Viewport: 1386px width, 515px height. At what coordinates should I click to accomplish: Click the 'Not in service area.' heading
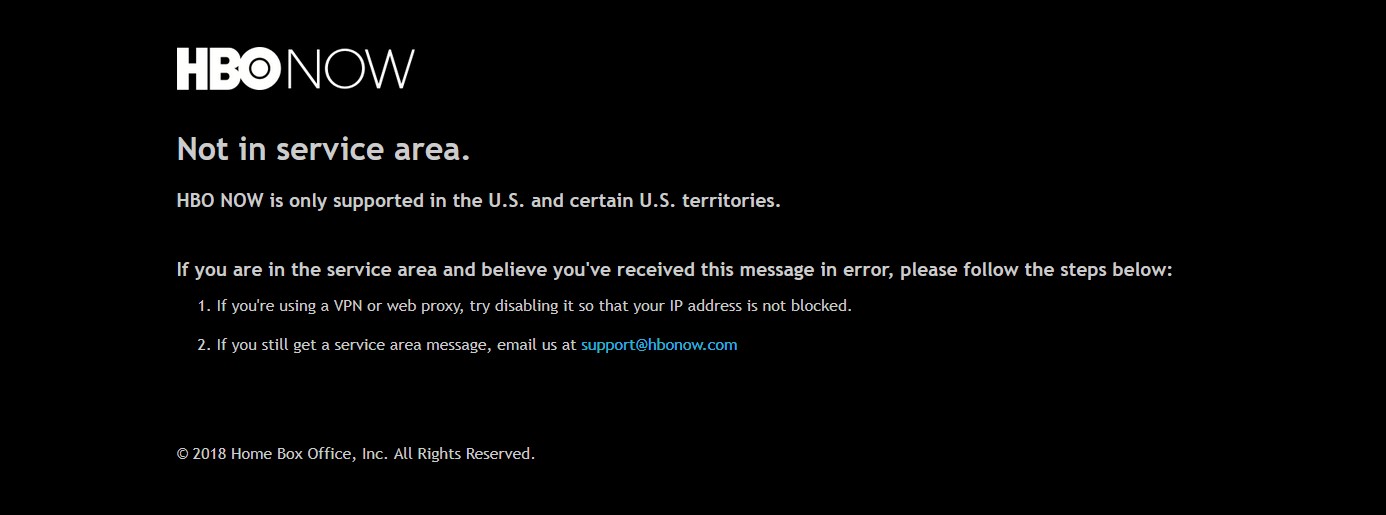[323, 149]
